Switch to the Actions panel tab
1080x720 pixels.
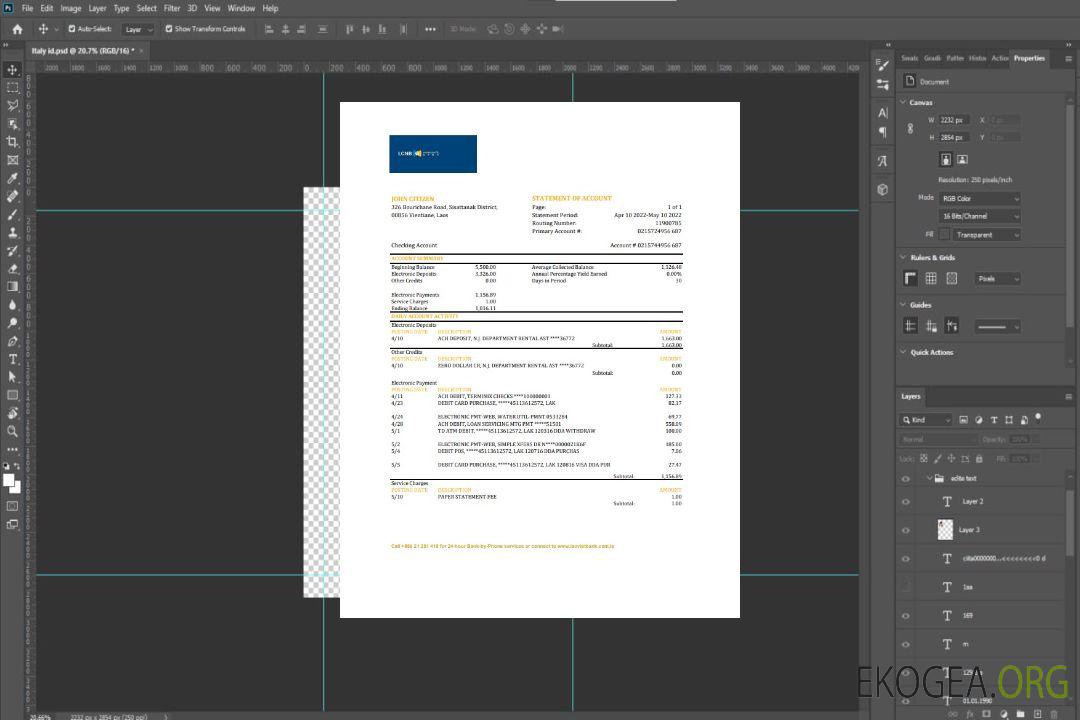pyautogui.click(x=999, y=58)
